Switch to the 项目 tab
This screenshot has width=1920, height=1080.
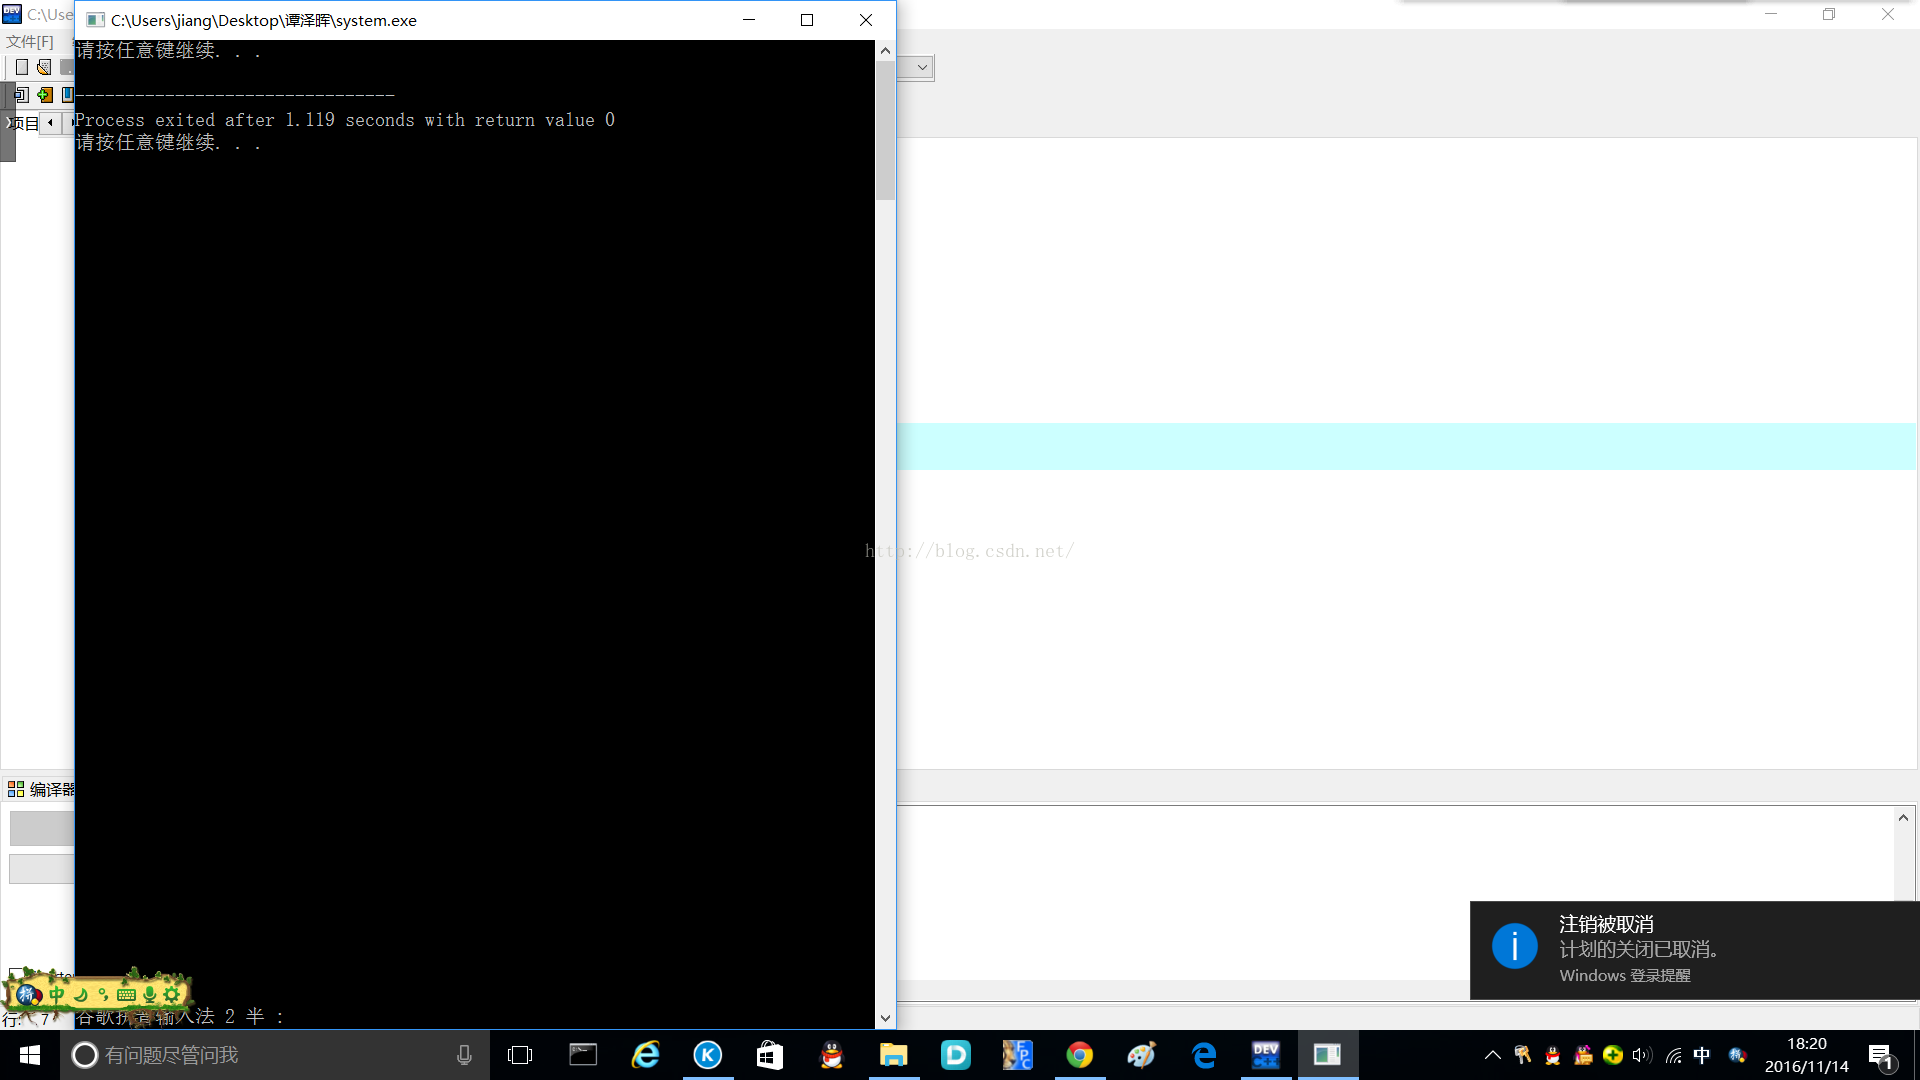click(25, 123)
